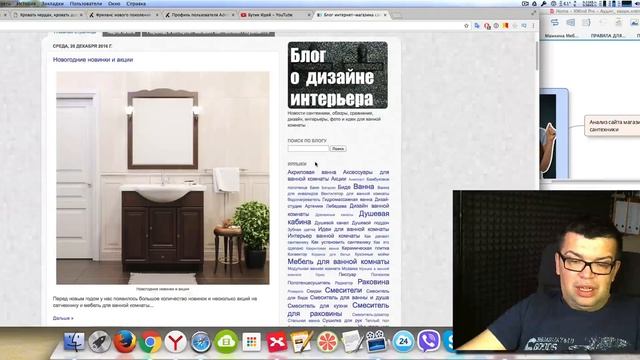Click the image icon in XMind toolbar
Viewport: 640px width, 360px height.
tap(635, 22)
